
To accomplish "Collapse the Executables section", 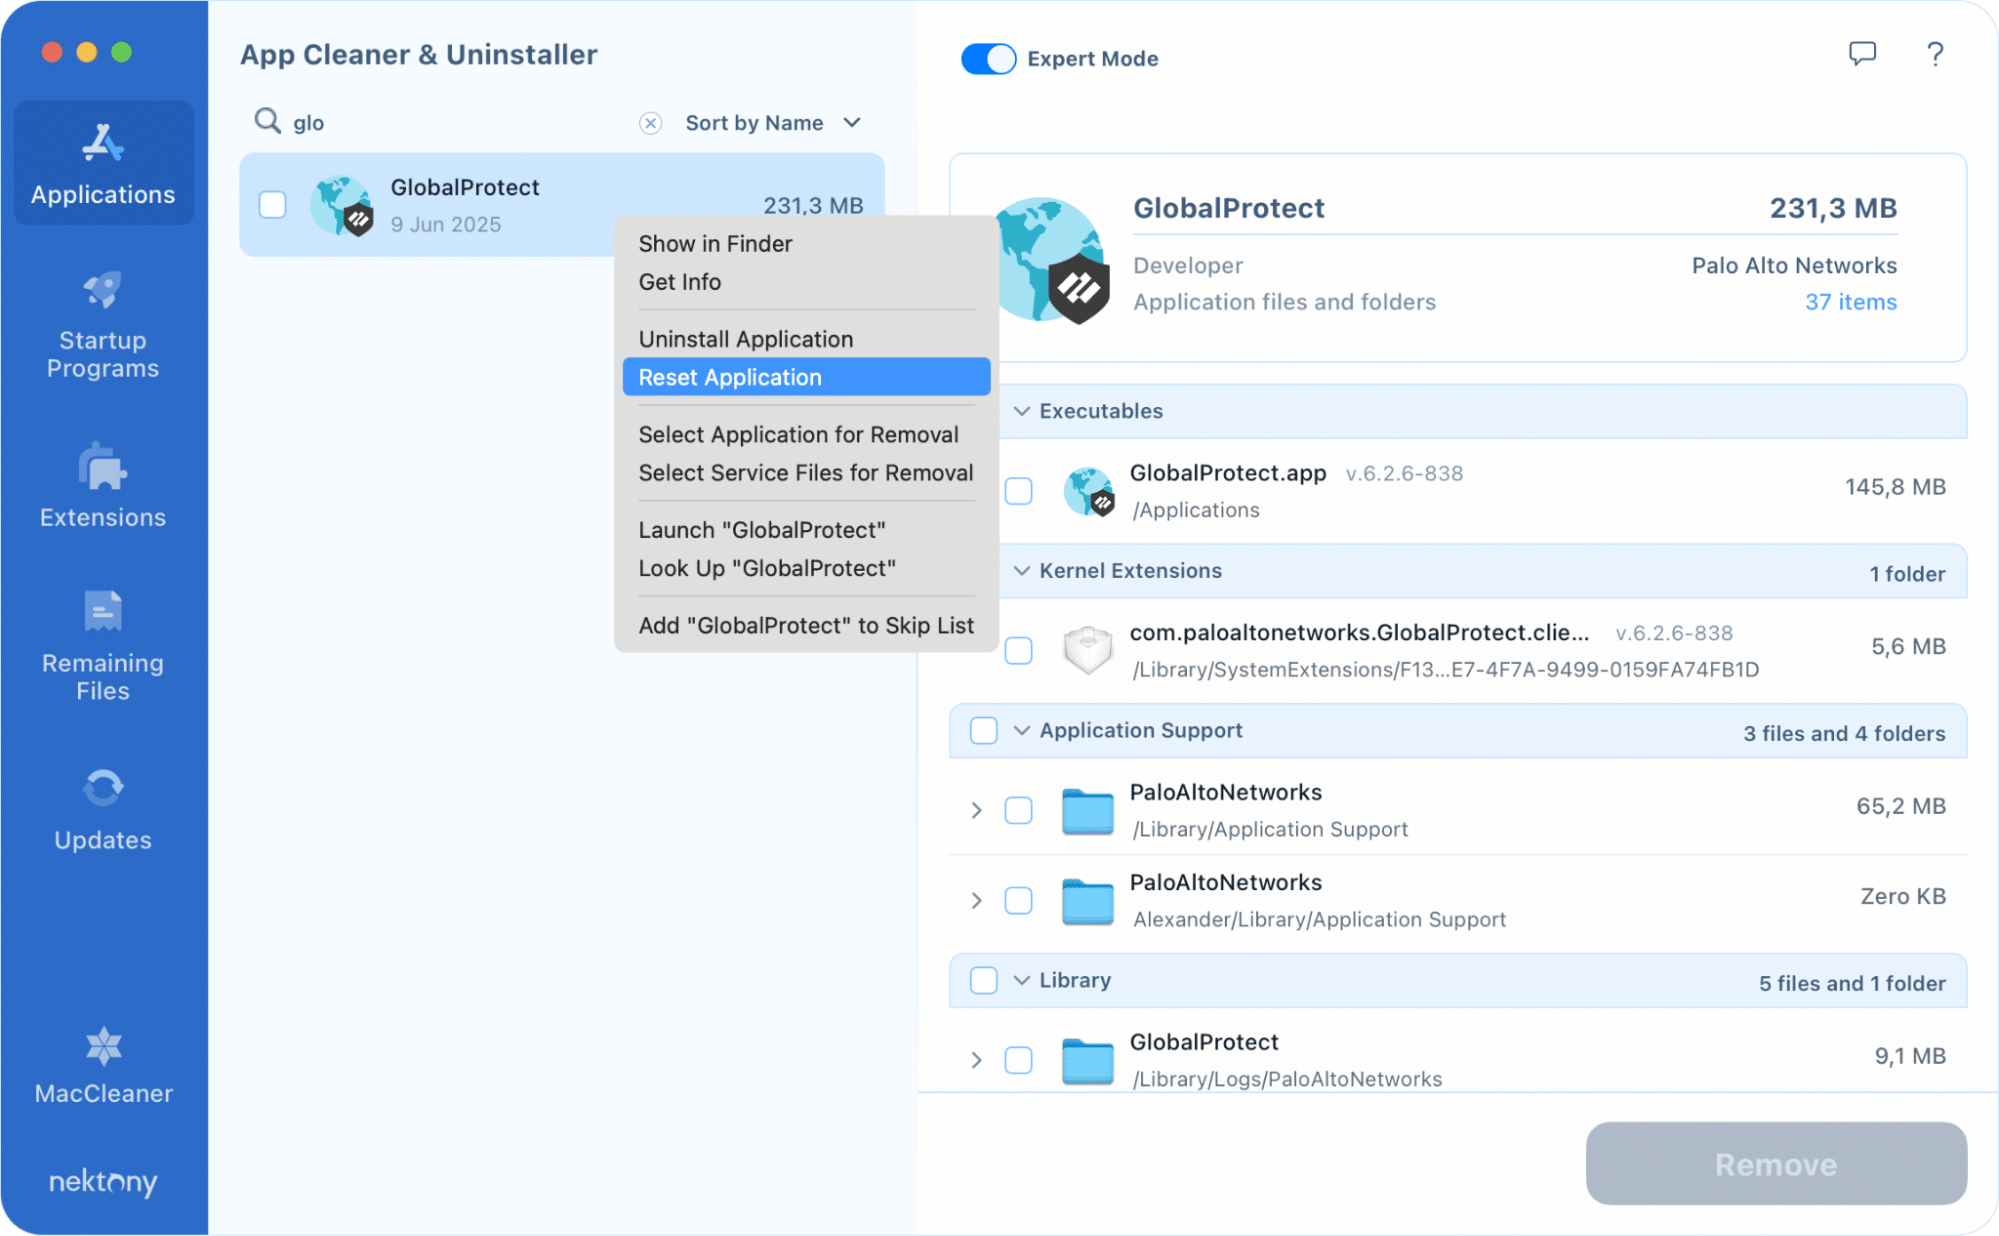I will point(1021,411).
